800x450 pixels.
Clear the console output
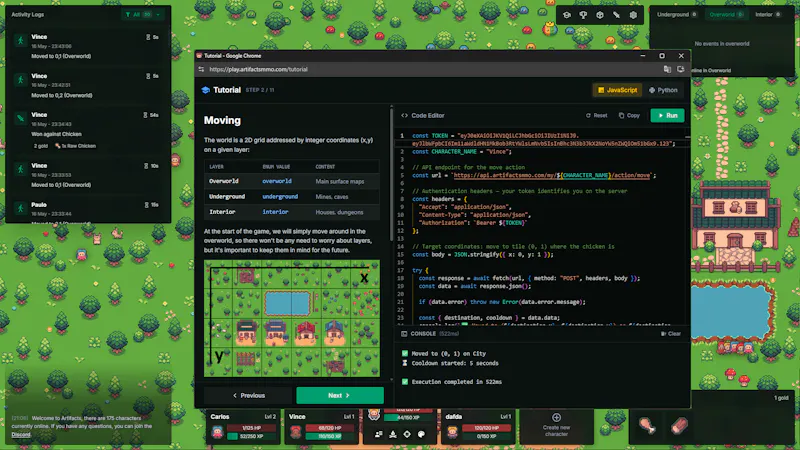(671, 334)
